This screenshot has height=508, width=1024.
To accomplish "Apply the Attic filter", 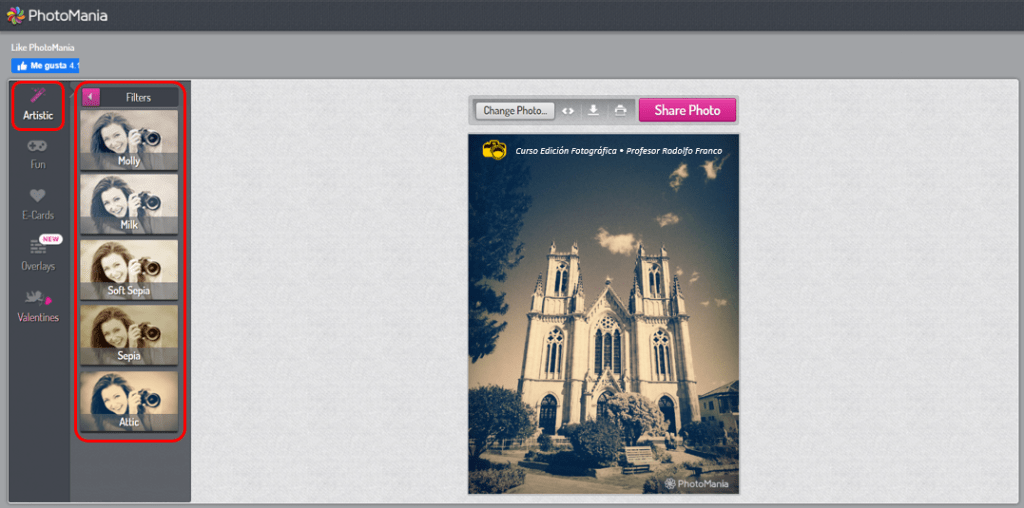I will pyautogui.click(x=129, y=399).
